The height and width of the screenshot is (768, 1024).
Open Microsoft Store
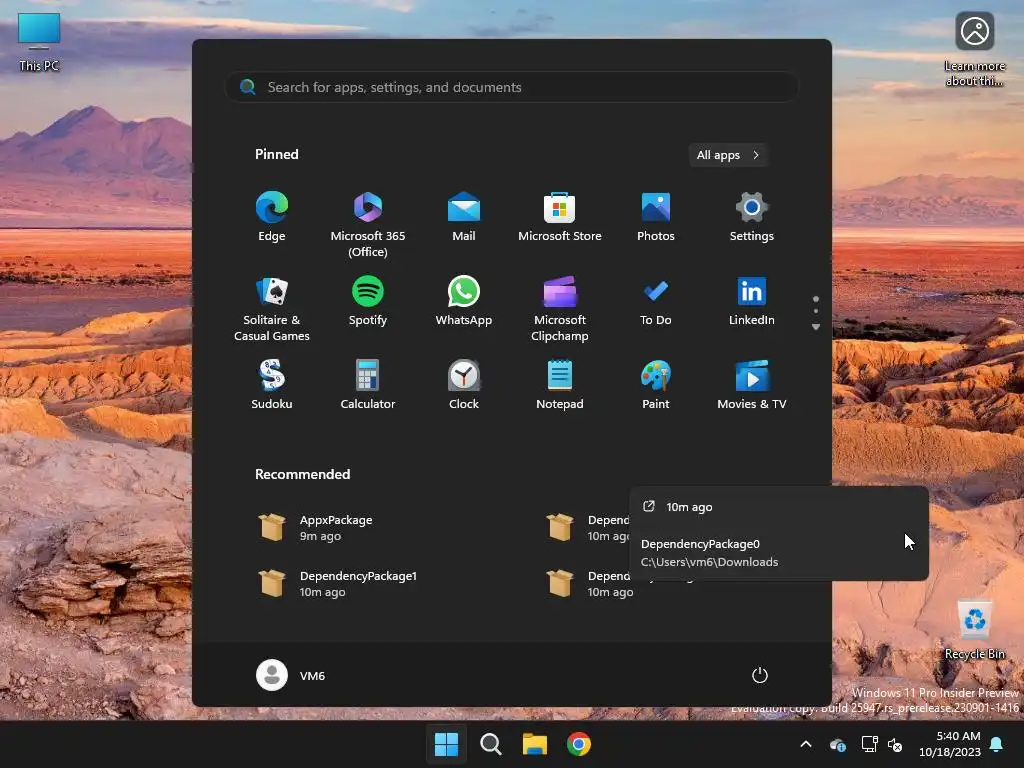(x=560, y=217)
